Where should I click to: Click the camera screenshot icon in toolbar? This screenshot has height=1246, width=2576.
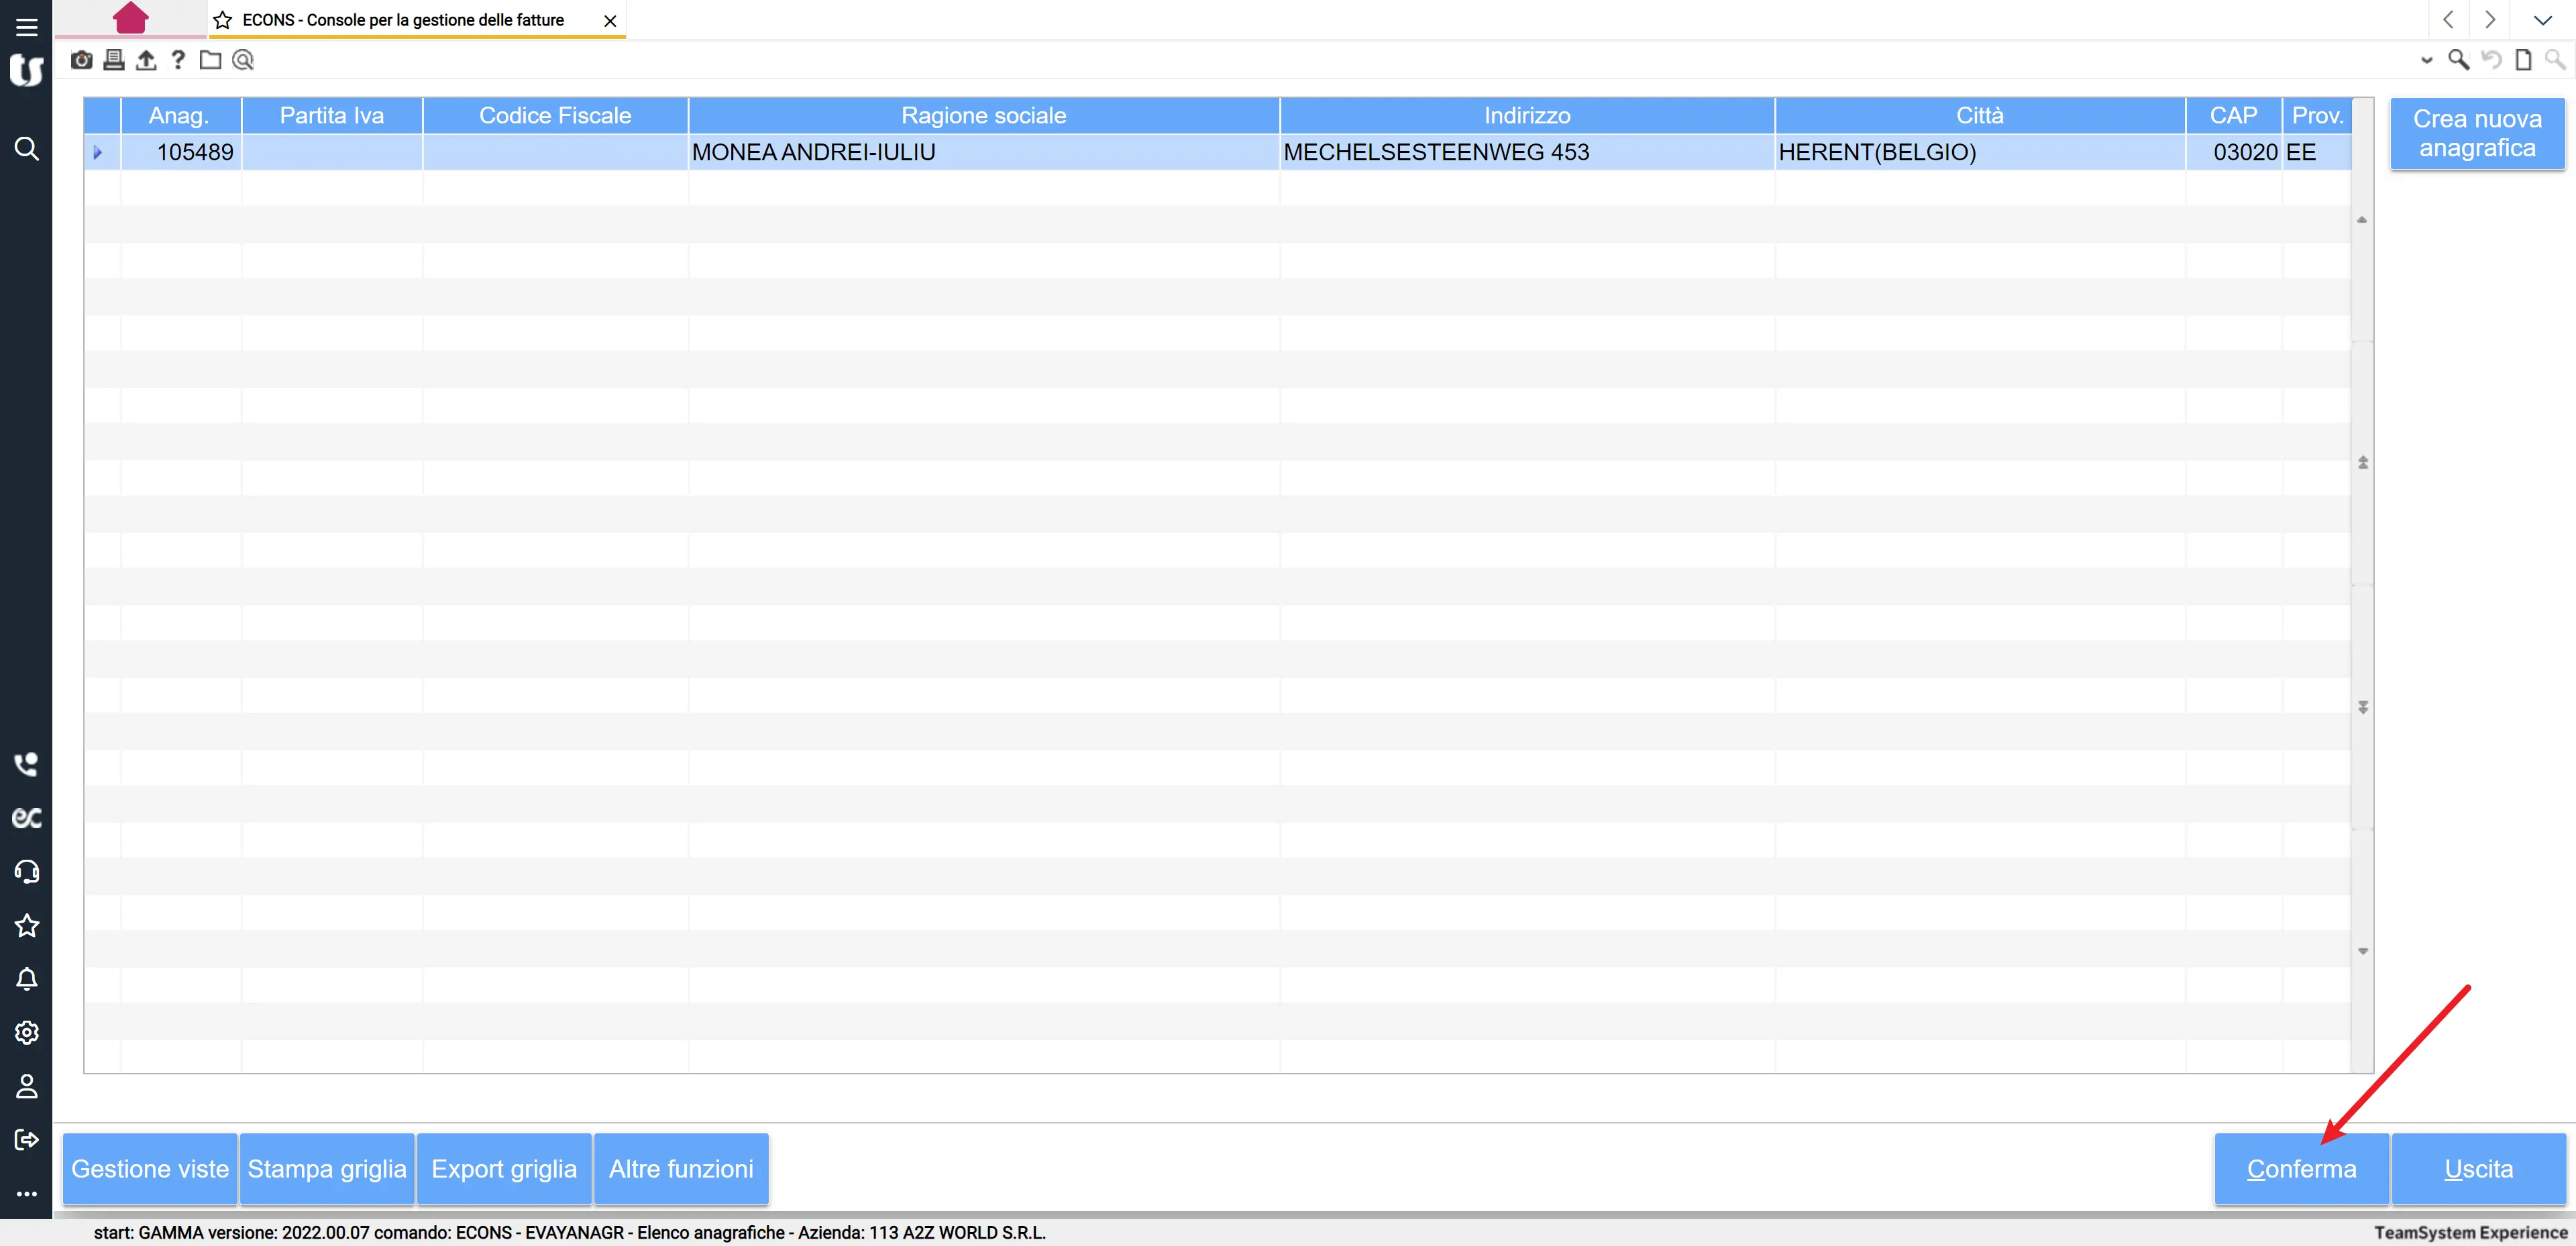[x=82, y=60]
